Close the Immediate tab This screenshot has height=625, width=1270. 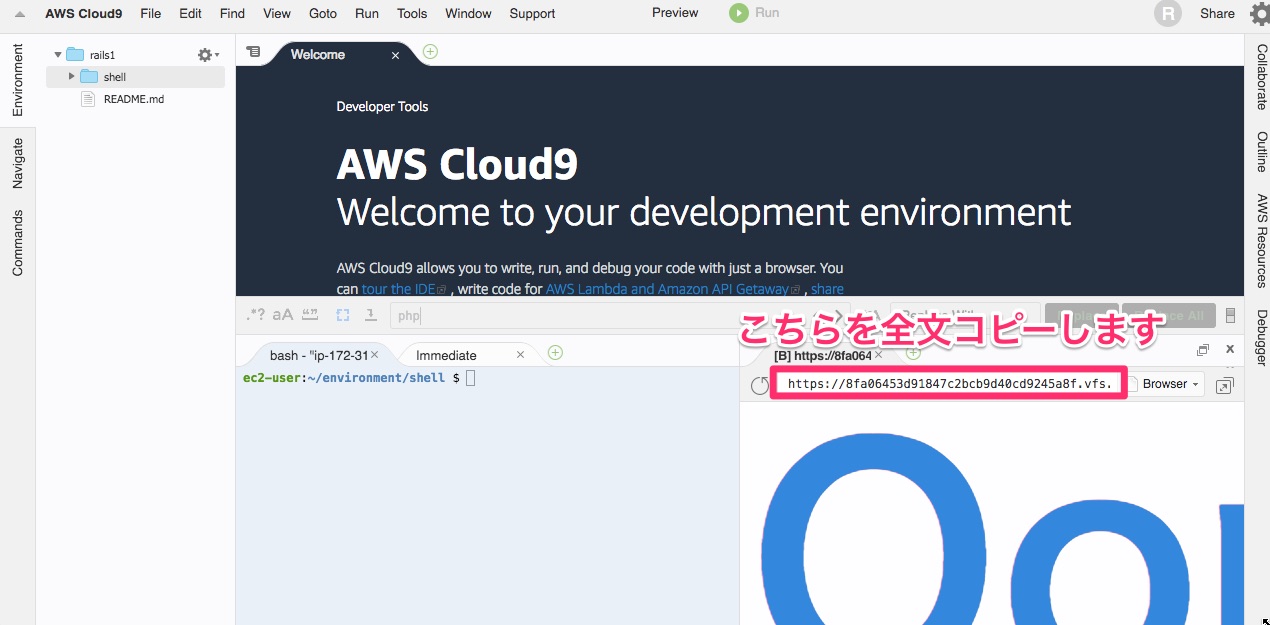[x=520, y=355]
